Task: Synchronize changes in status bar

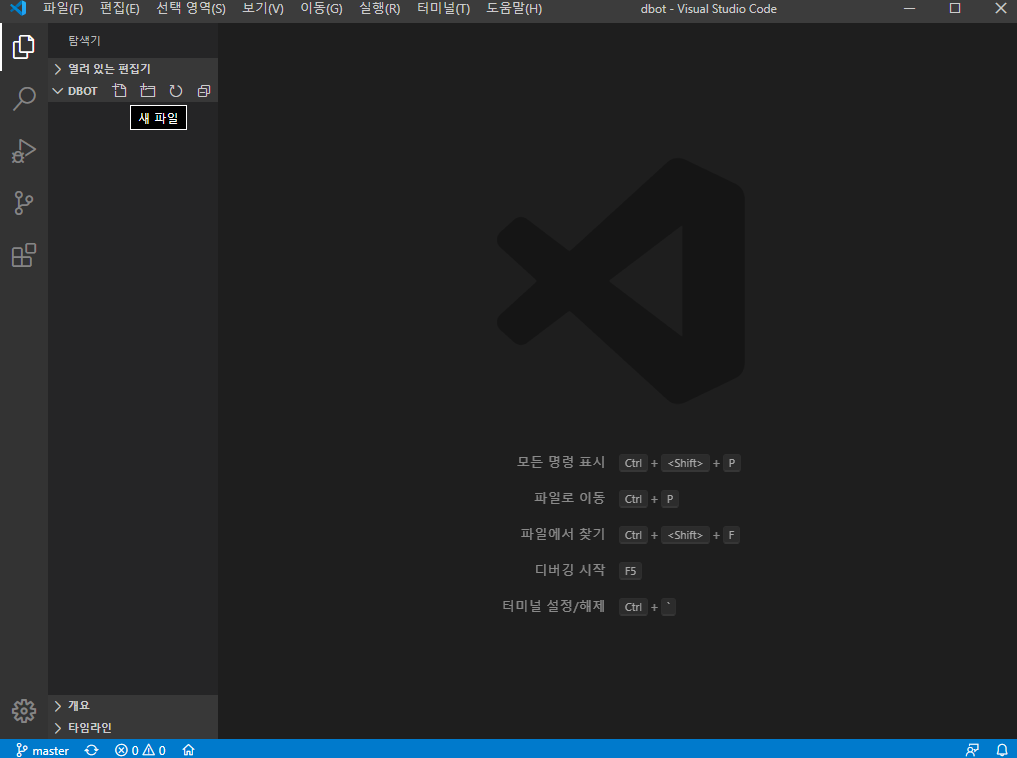Action: [x=91, y=750]
